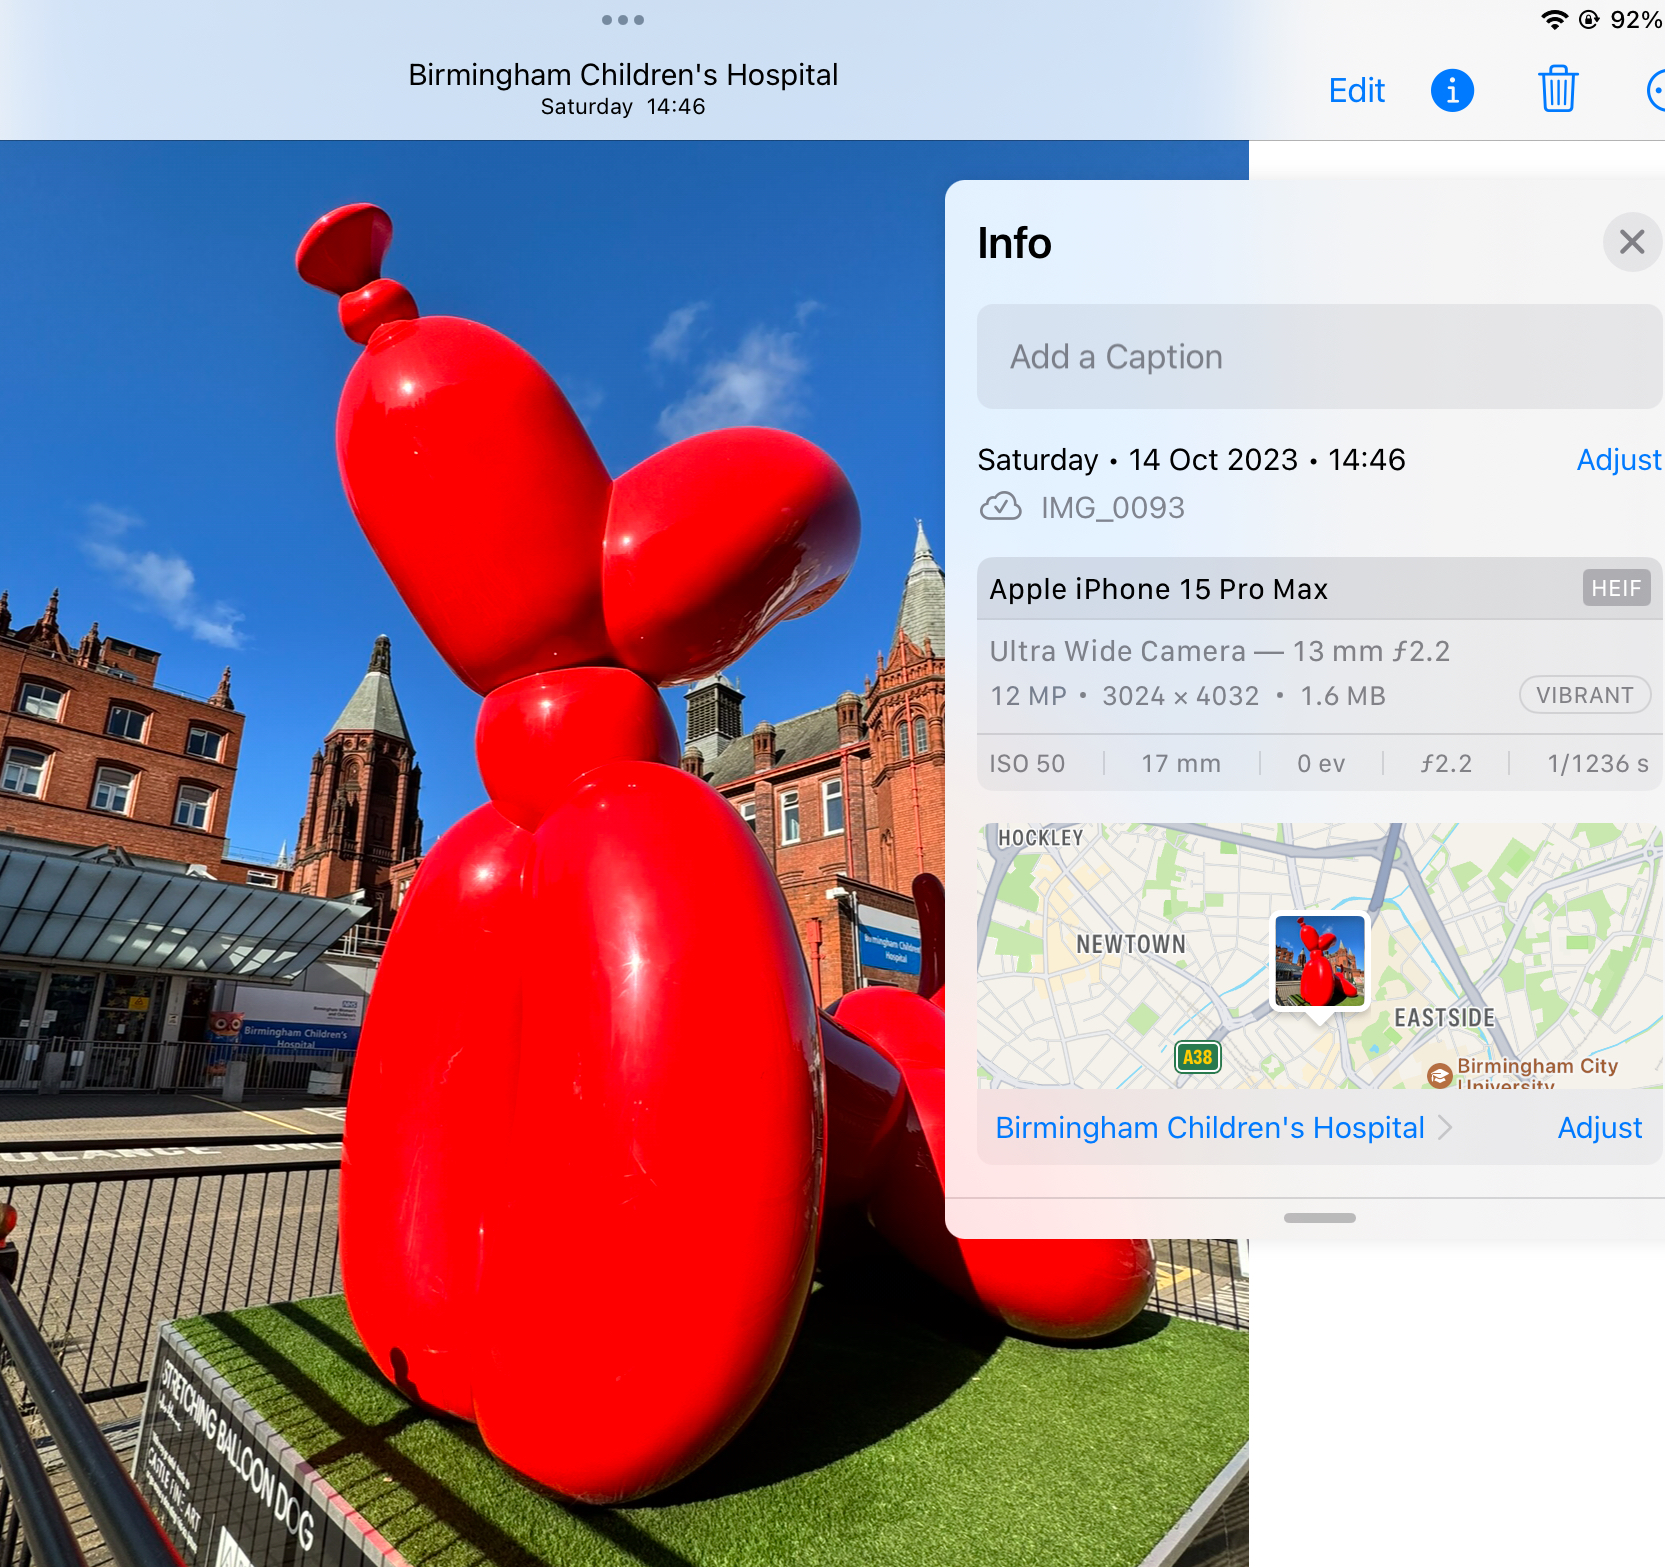This screenshot has width=1665, height=1567.
Task: Tap the orientation lock status icon
Action: 1589,20
